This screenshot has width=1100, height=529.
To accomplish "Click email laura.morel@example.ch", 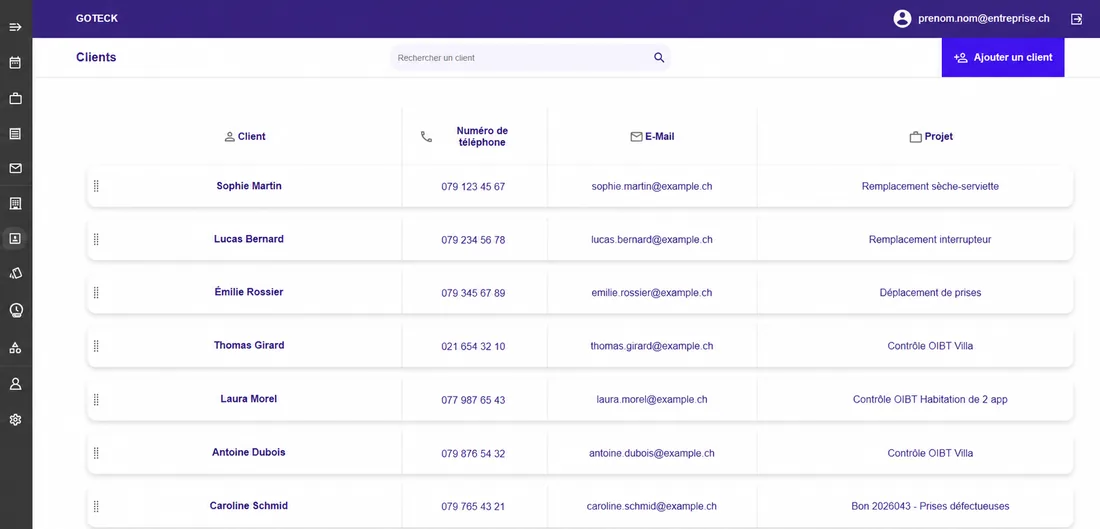I will (652, 399).
